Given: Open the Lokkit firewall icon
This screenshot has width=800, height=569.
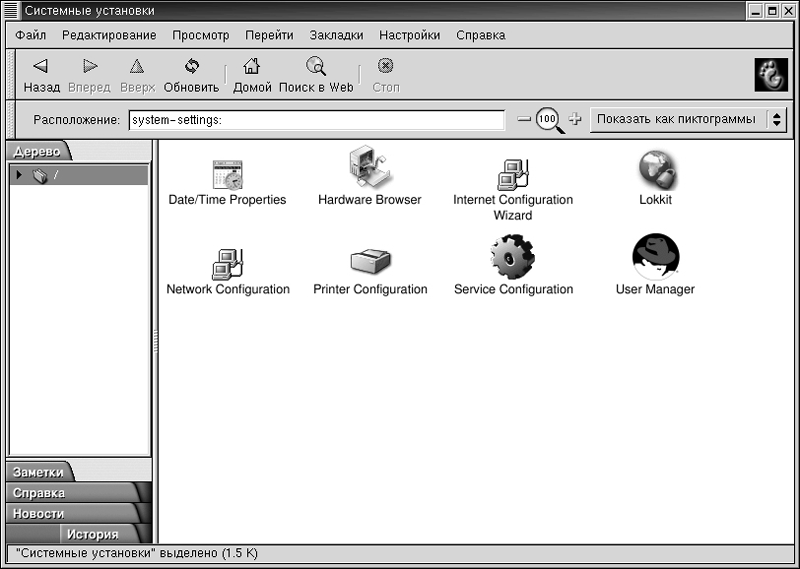Looking at the screenshot, I should tap(656, 171).
